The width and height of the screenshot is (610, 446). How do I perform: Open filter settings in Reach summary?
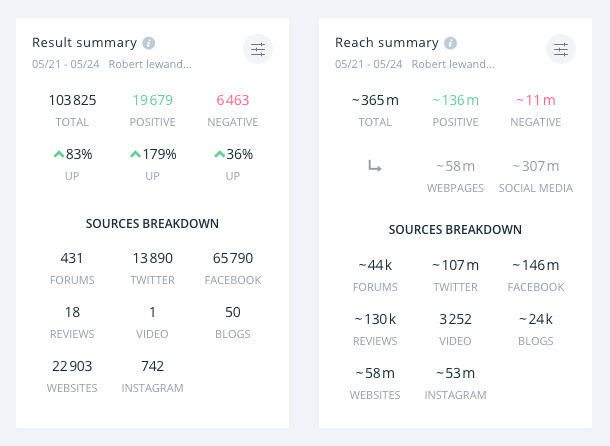560,50
